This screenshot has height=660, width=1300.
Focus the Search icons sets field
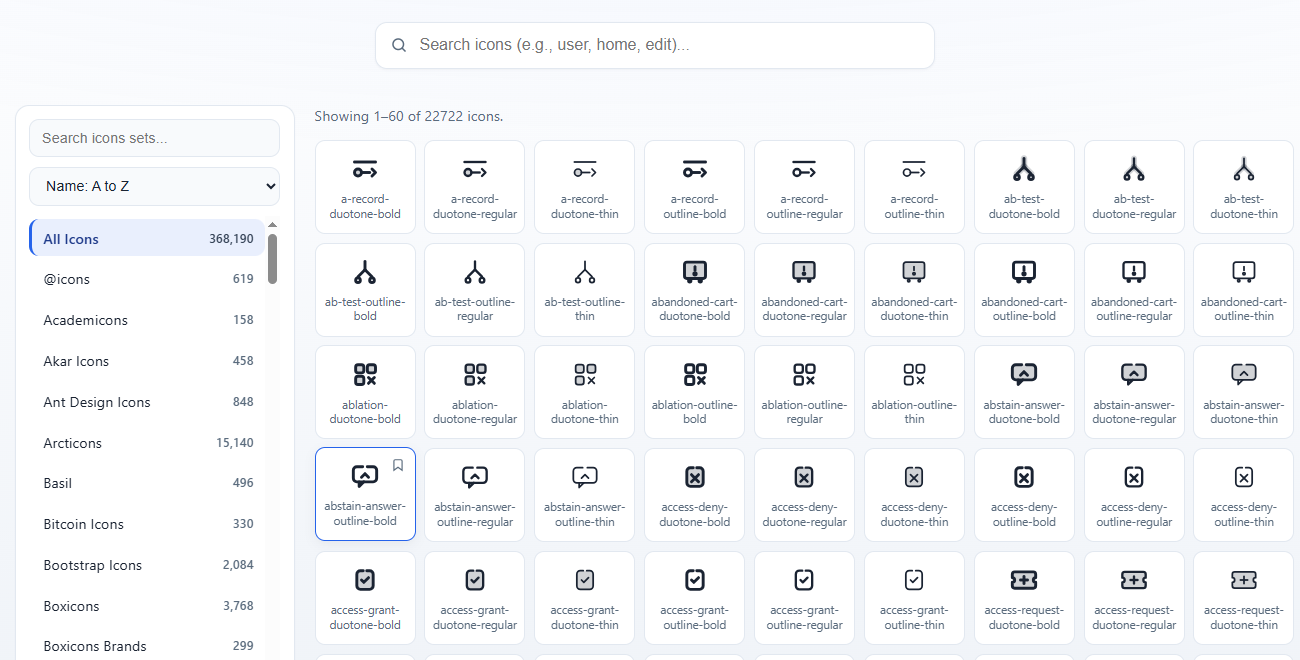click(154, 138)
